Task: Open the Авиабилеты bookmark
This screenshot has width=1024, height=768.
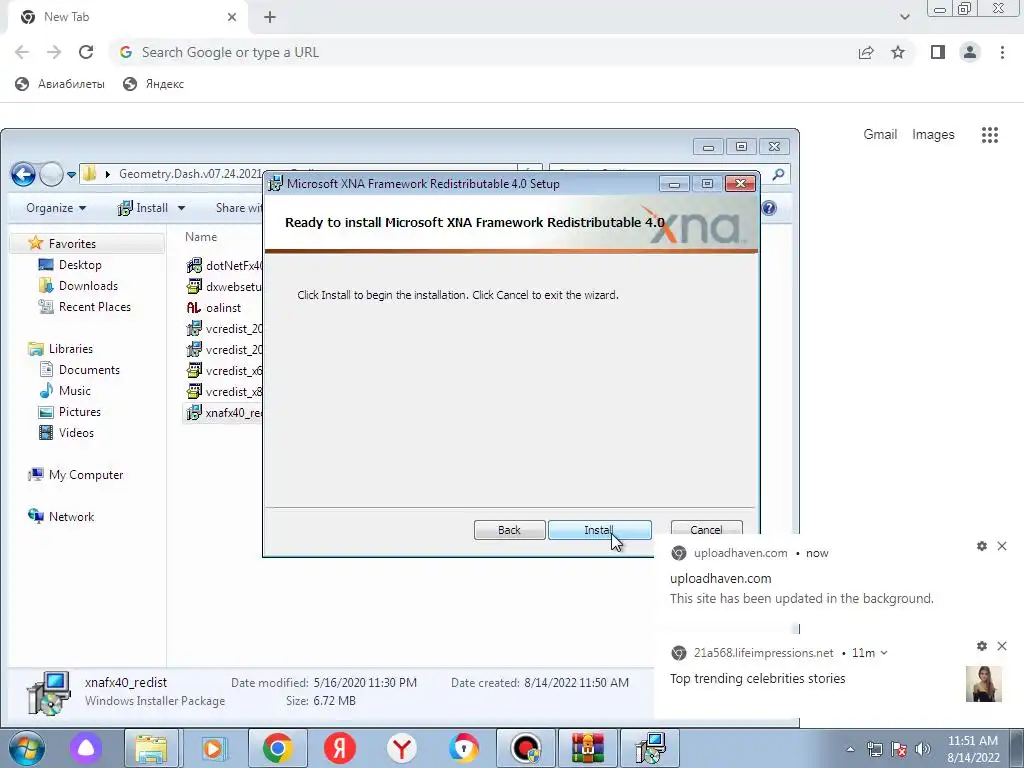Action: [x=59, y=84]
